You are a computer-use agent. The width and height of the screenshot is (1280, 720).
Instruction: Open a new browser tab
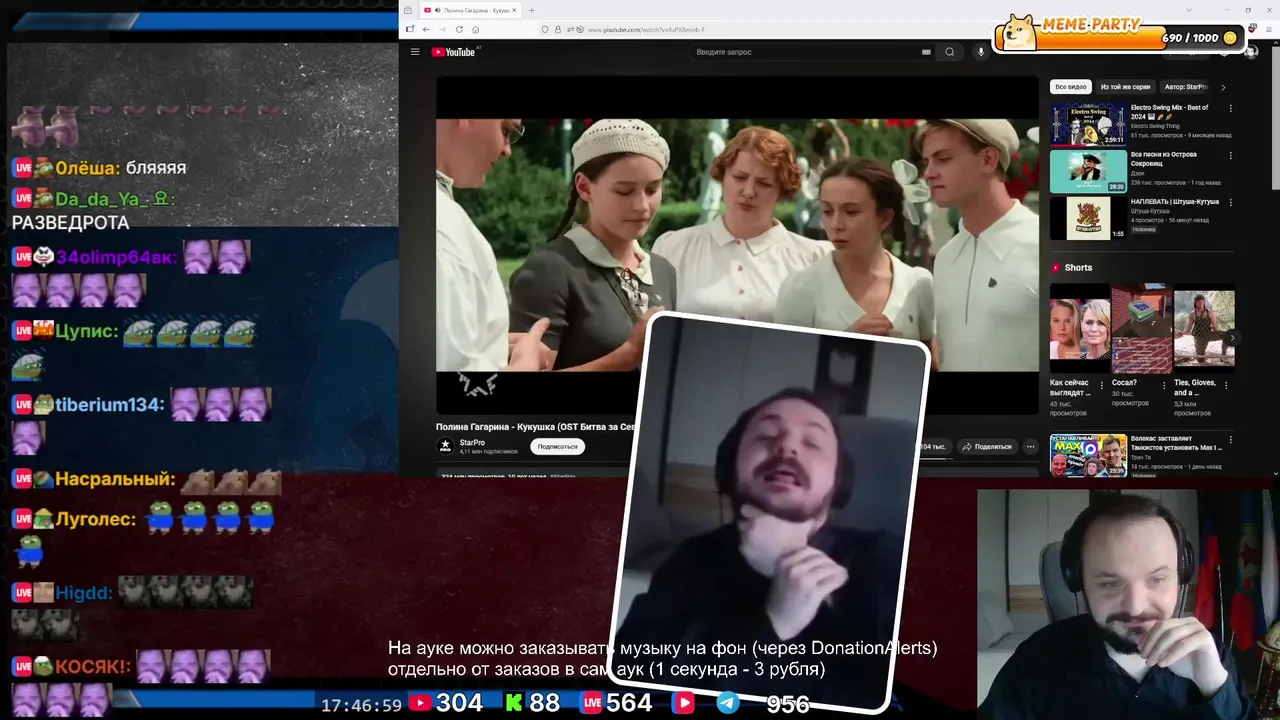point(531,10)
